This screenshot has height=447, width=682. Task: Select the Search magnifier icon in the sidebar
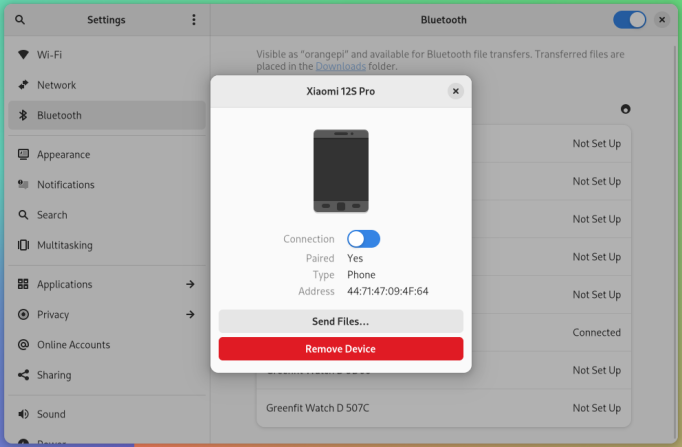click(x=23, y=215)
